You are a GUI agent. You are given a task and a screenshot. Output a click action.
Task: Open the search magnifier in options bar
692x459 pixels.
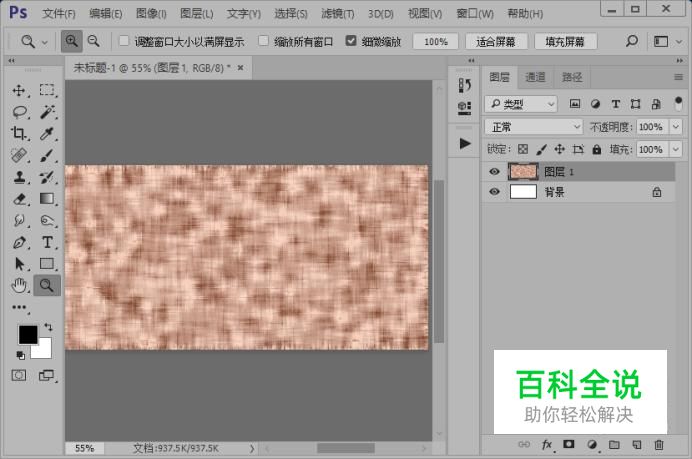[632, 41]
